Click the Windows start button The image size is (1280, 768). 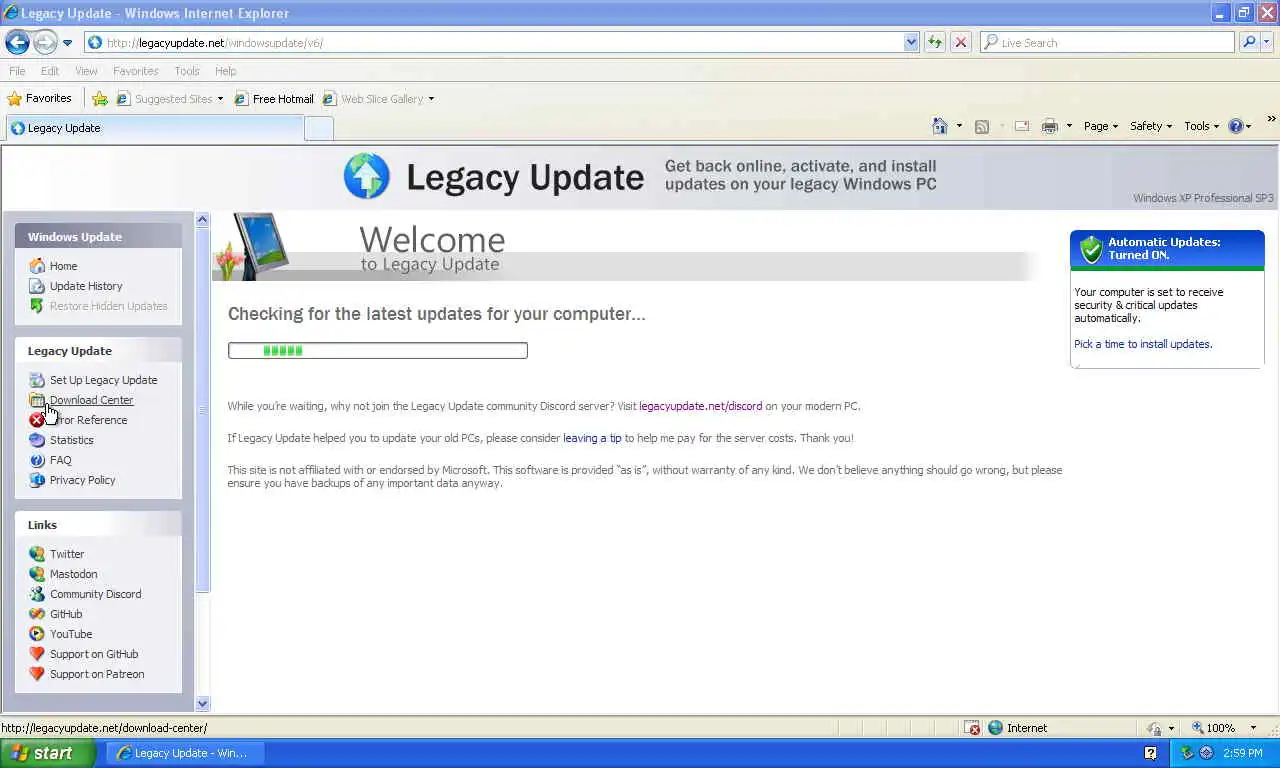[47, 753]
